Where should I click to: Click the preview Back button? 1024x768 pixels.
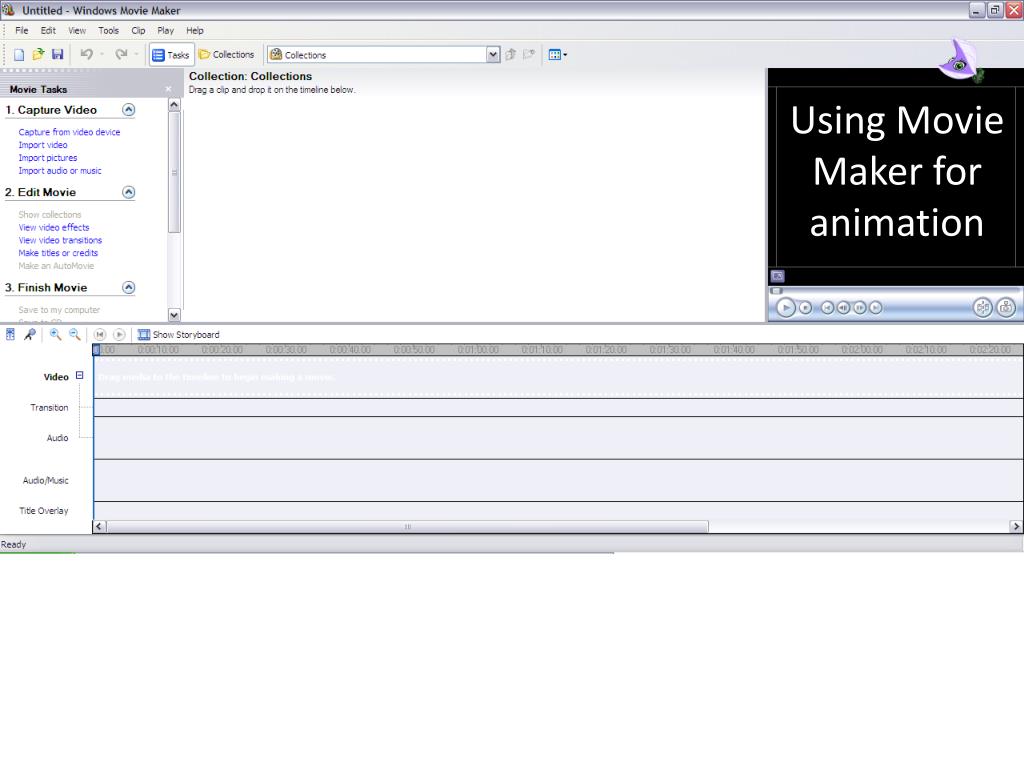[827, 308]
